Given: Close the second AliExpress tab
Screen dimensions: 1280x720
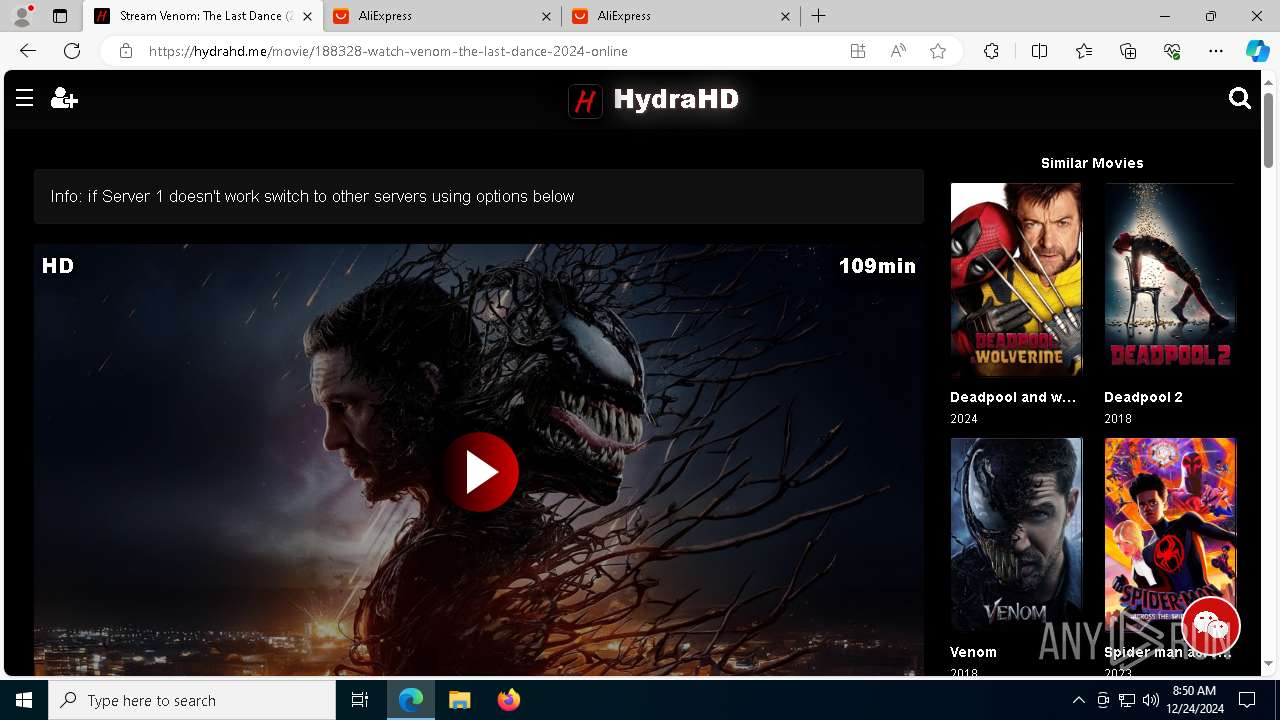Looking at the screenshot, I should 785,16.
